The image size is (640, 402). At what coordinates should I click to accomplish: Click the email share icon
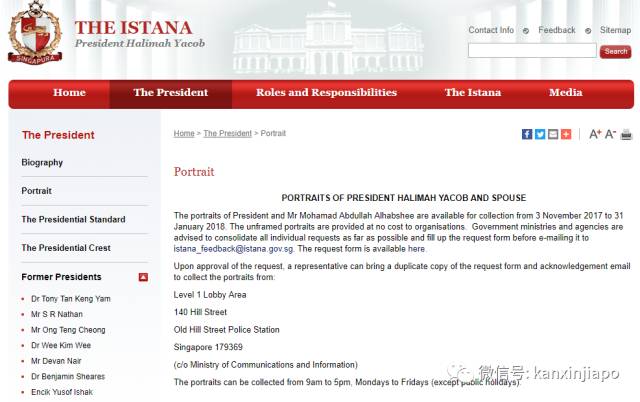coord(553,134)
